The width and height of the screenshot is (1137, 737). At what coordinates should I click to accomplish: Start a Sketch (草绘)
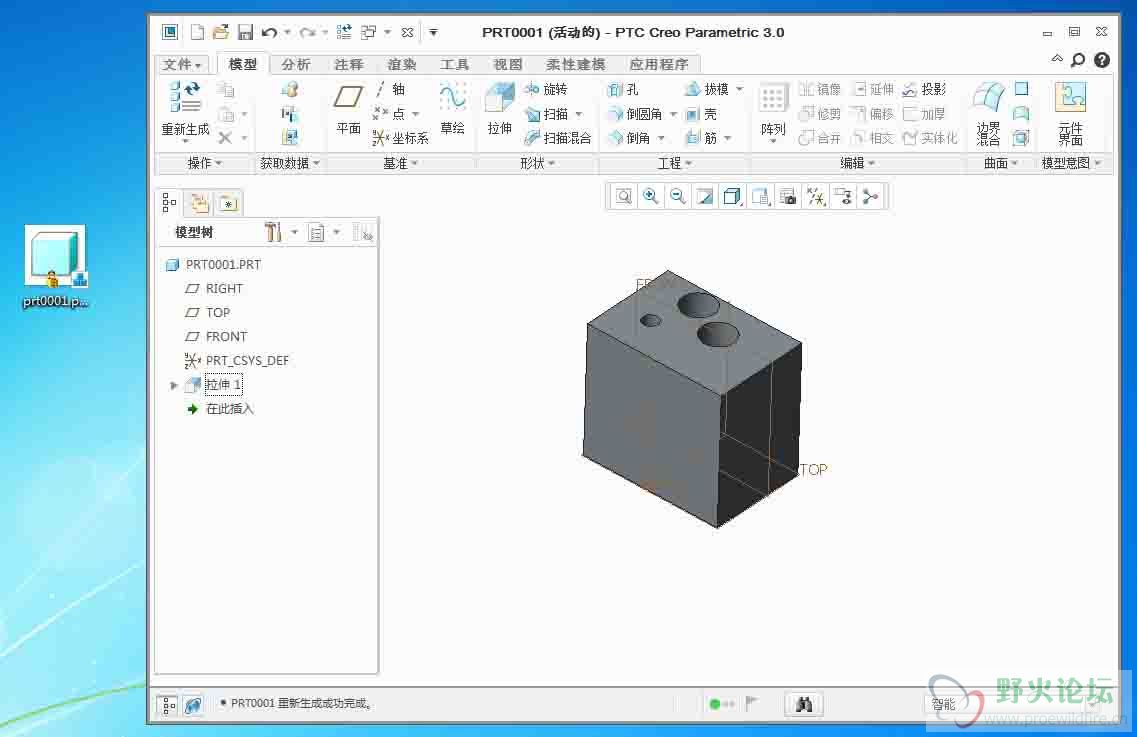452,110
